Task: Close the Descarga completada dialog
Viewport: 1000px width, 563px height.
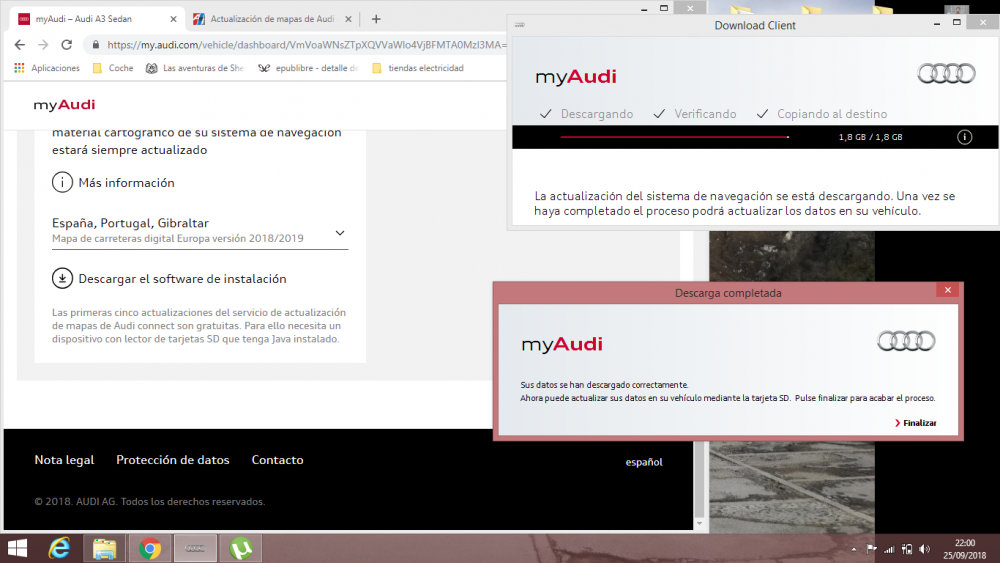Action: tap(948, 290)
